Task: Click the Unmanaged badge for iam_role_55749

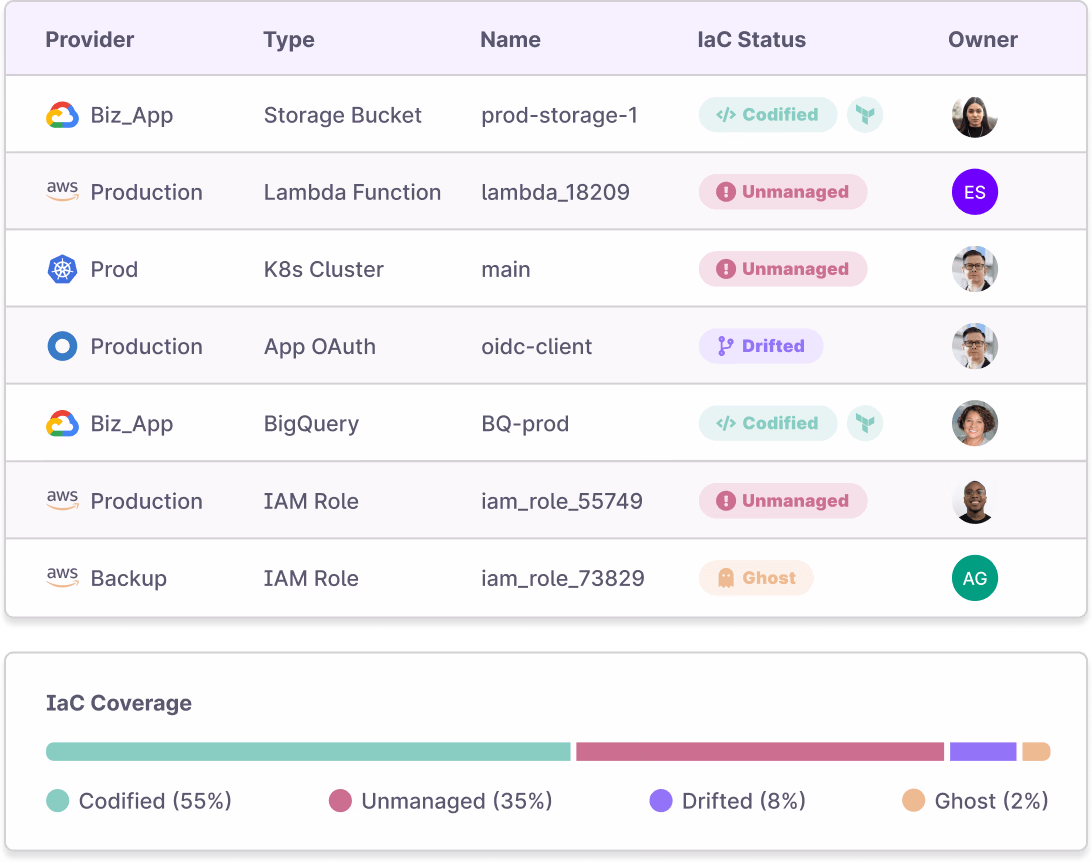Action: pos(783,501)
